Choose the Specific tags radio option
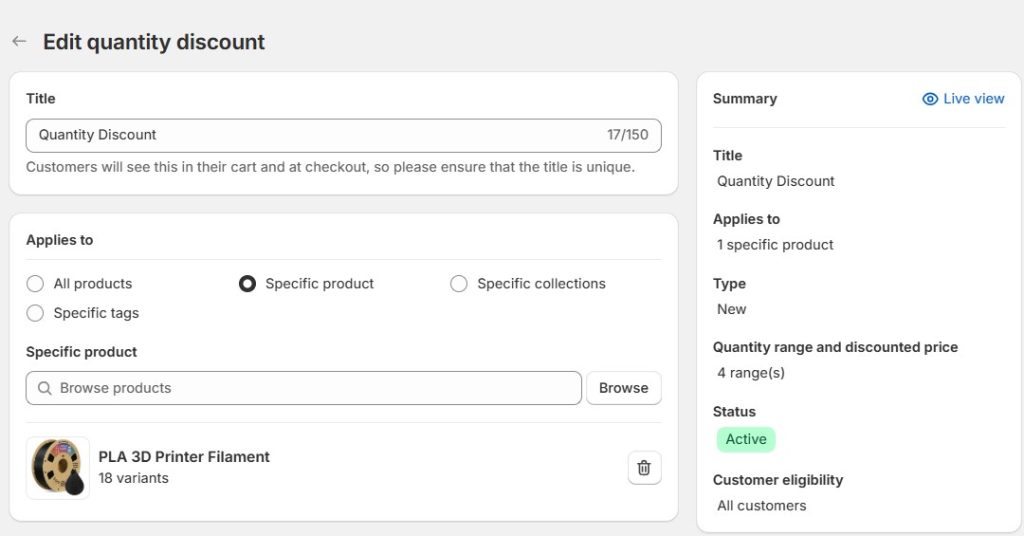Screen dimensions: 1024x536 coord(35,313)
